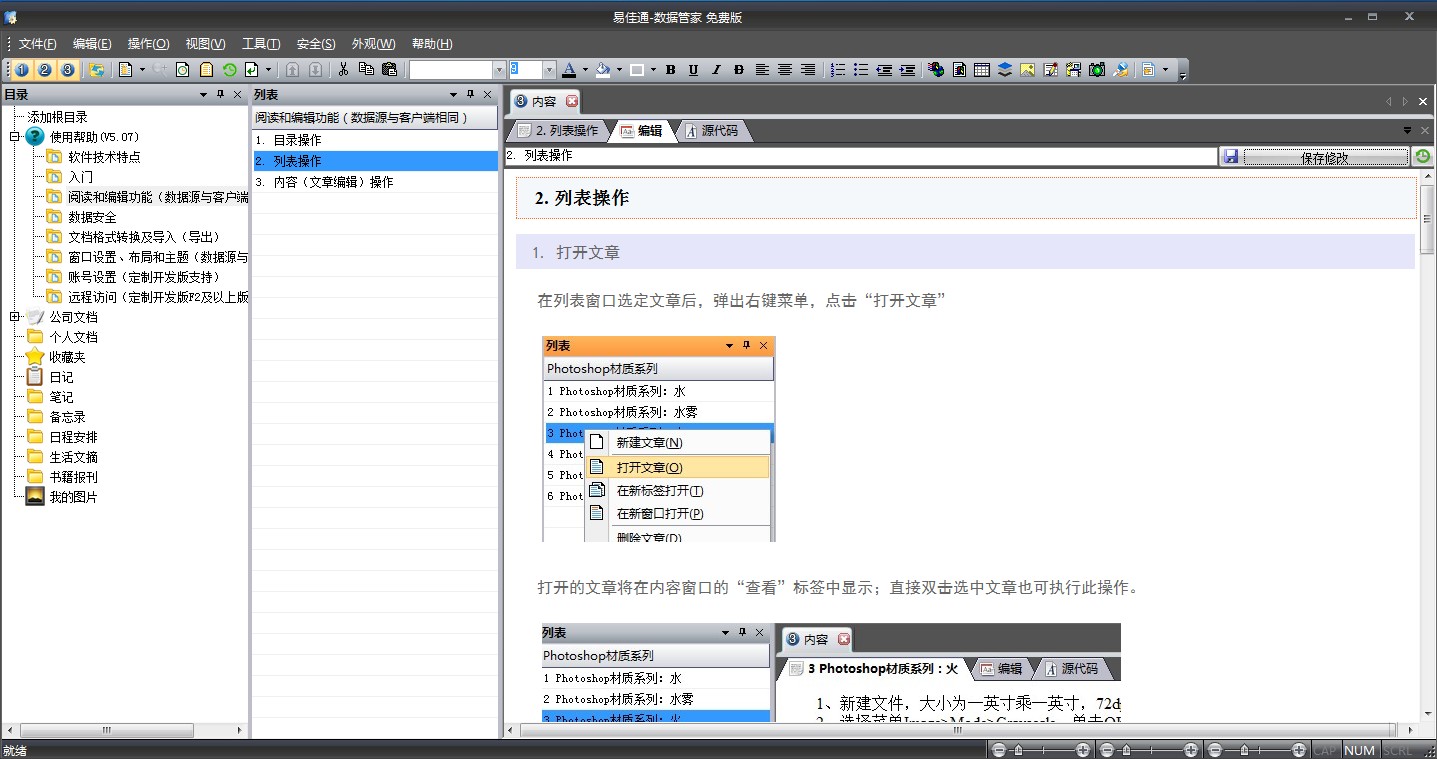Toggle window panel button 2
The height and width of the screenshot is (759, 1437).
coord(44,70)
